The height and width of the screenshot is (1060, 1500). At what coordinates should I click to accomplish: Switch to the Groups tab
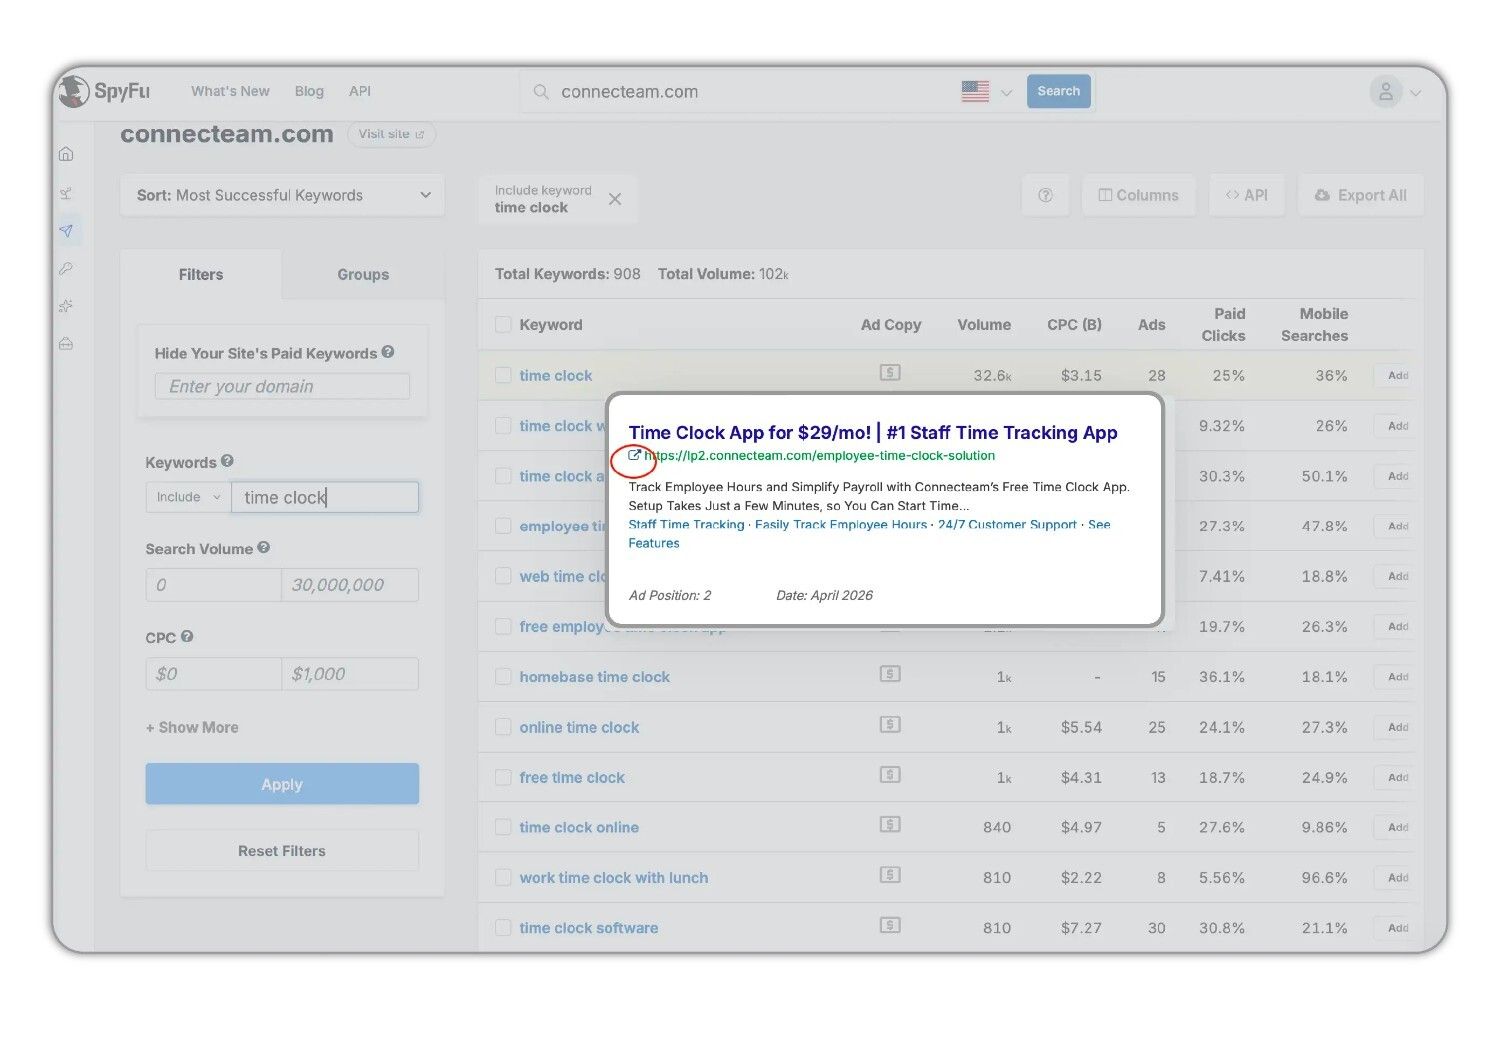pyautogui.click(x=363, y=274)
